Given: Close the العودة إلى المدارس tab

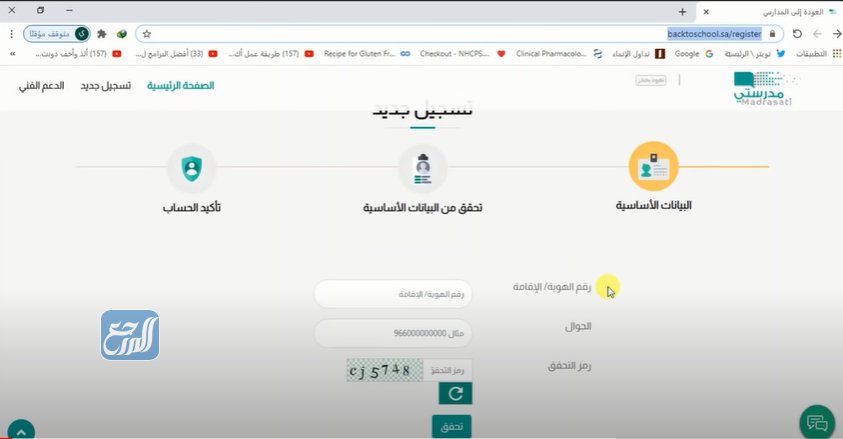Looking at the screenshot, I should [706, 12].
